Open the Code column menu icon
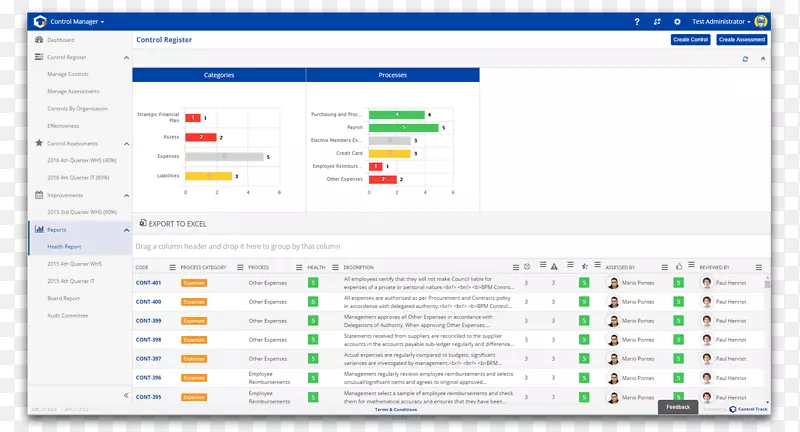 point(172,267)
